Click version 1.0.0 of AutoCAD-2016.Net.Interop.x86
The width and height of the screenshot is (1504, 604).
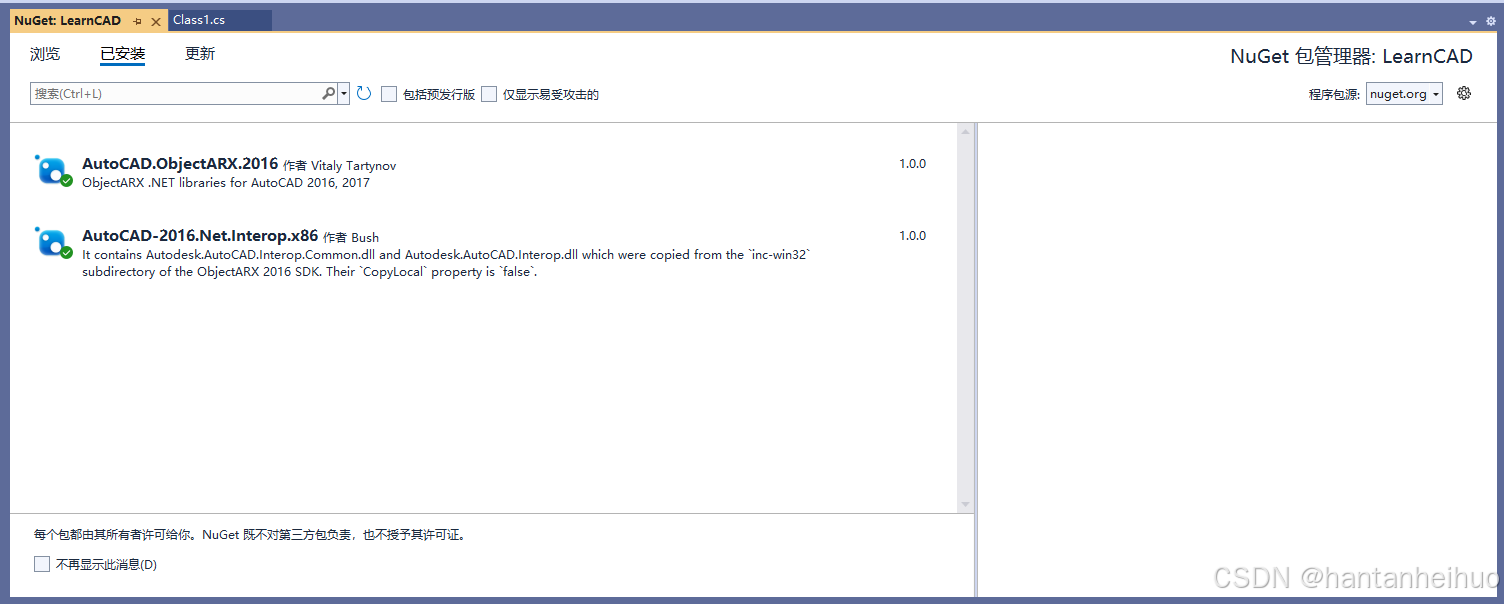pos(912,236)
